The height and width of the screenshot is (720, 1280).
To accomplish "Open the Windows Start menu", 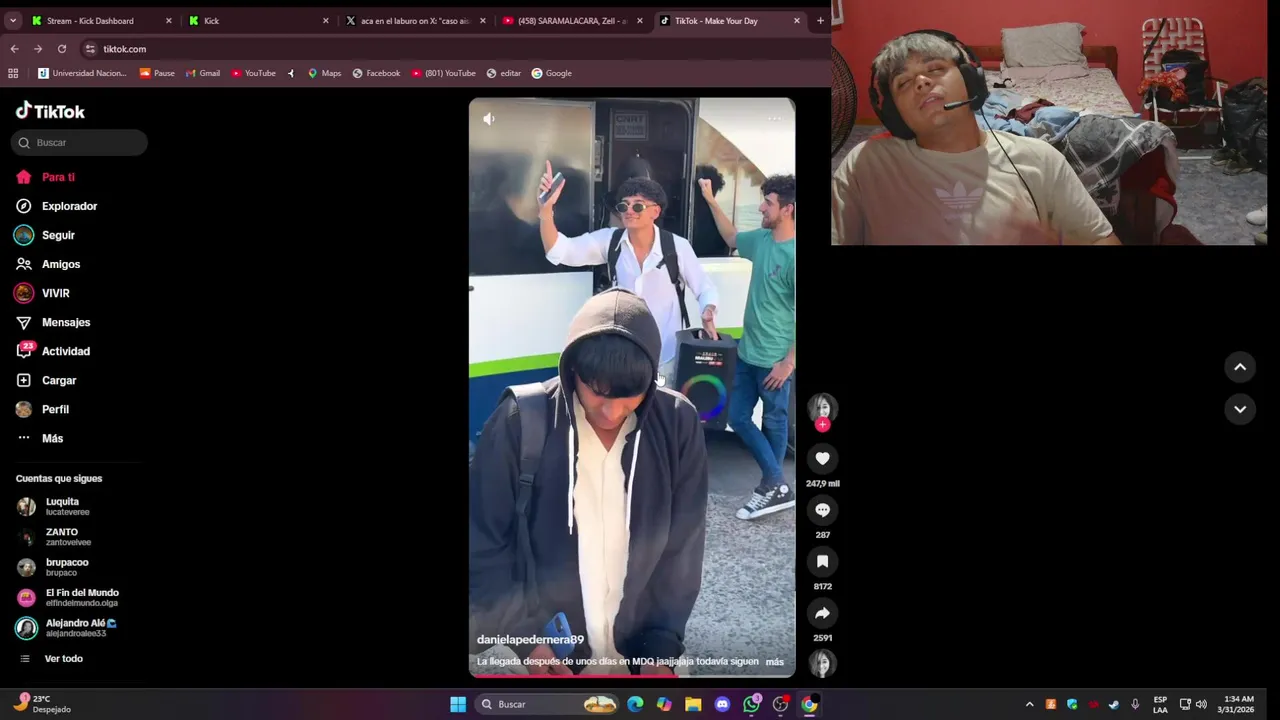I will pos(457,704).
